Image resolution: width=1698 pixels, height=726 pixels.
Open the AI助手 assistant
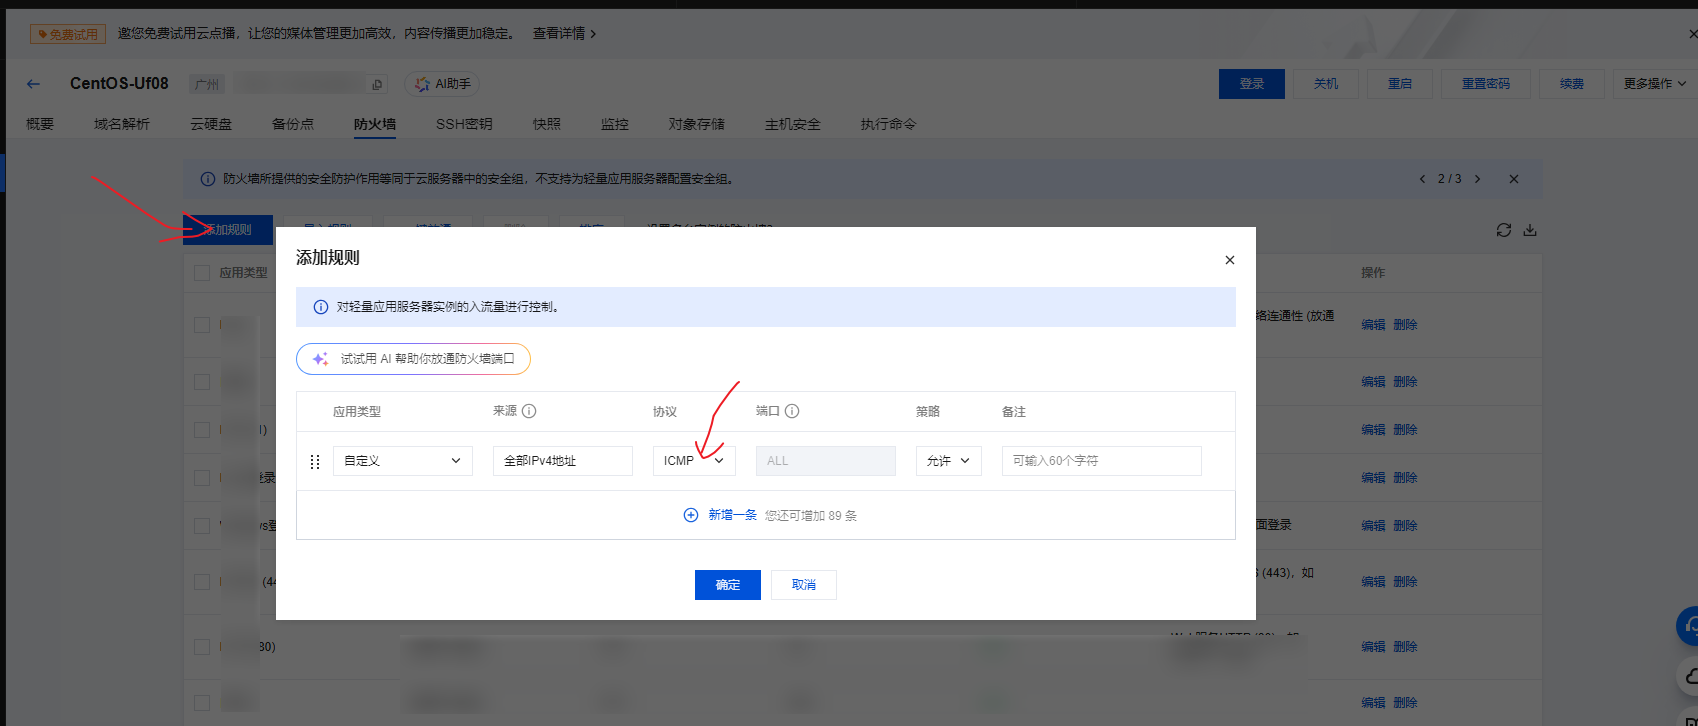(x=442, y=84)
